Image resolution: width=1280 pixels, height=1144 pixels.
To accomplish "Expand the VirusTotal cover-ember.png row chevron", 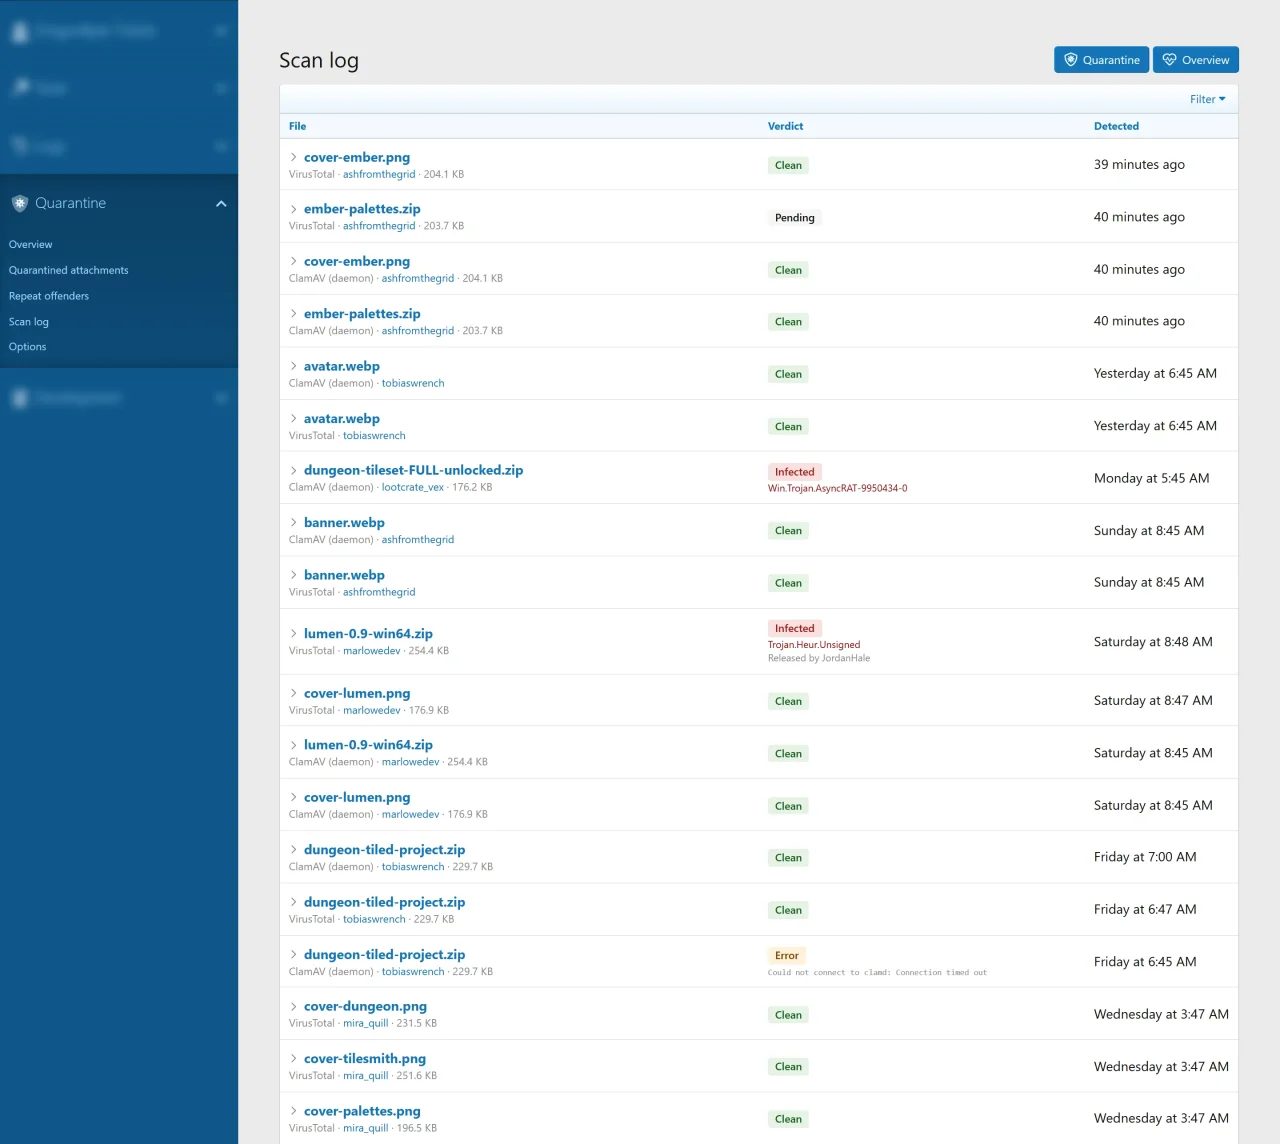I will (293, 157).
